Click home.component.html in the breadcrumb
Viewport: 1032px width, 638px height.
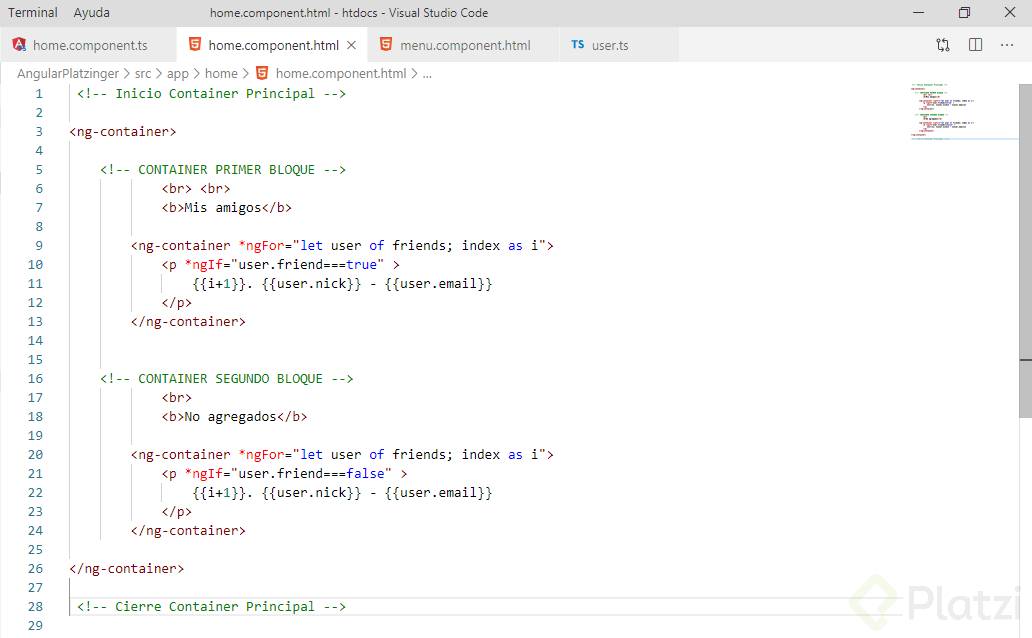tap(341, 74)
